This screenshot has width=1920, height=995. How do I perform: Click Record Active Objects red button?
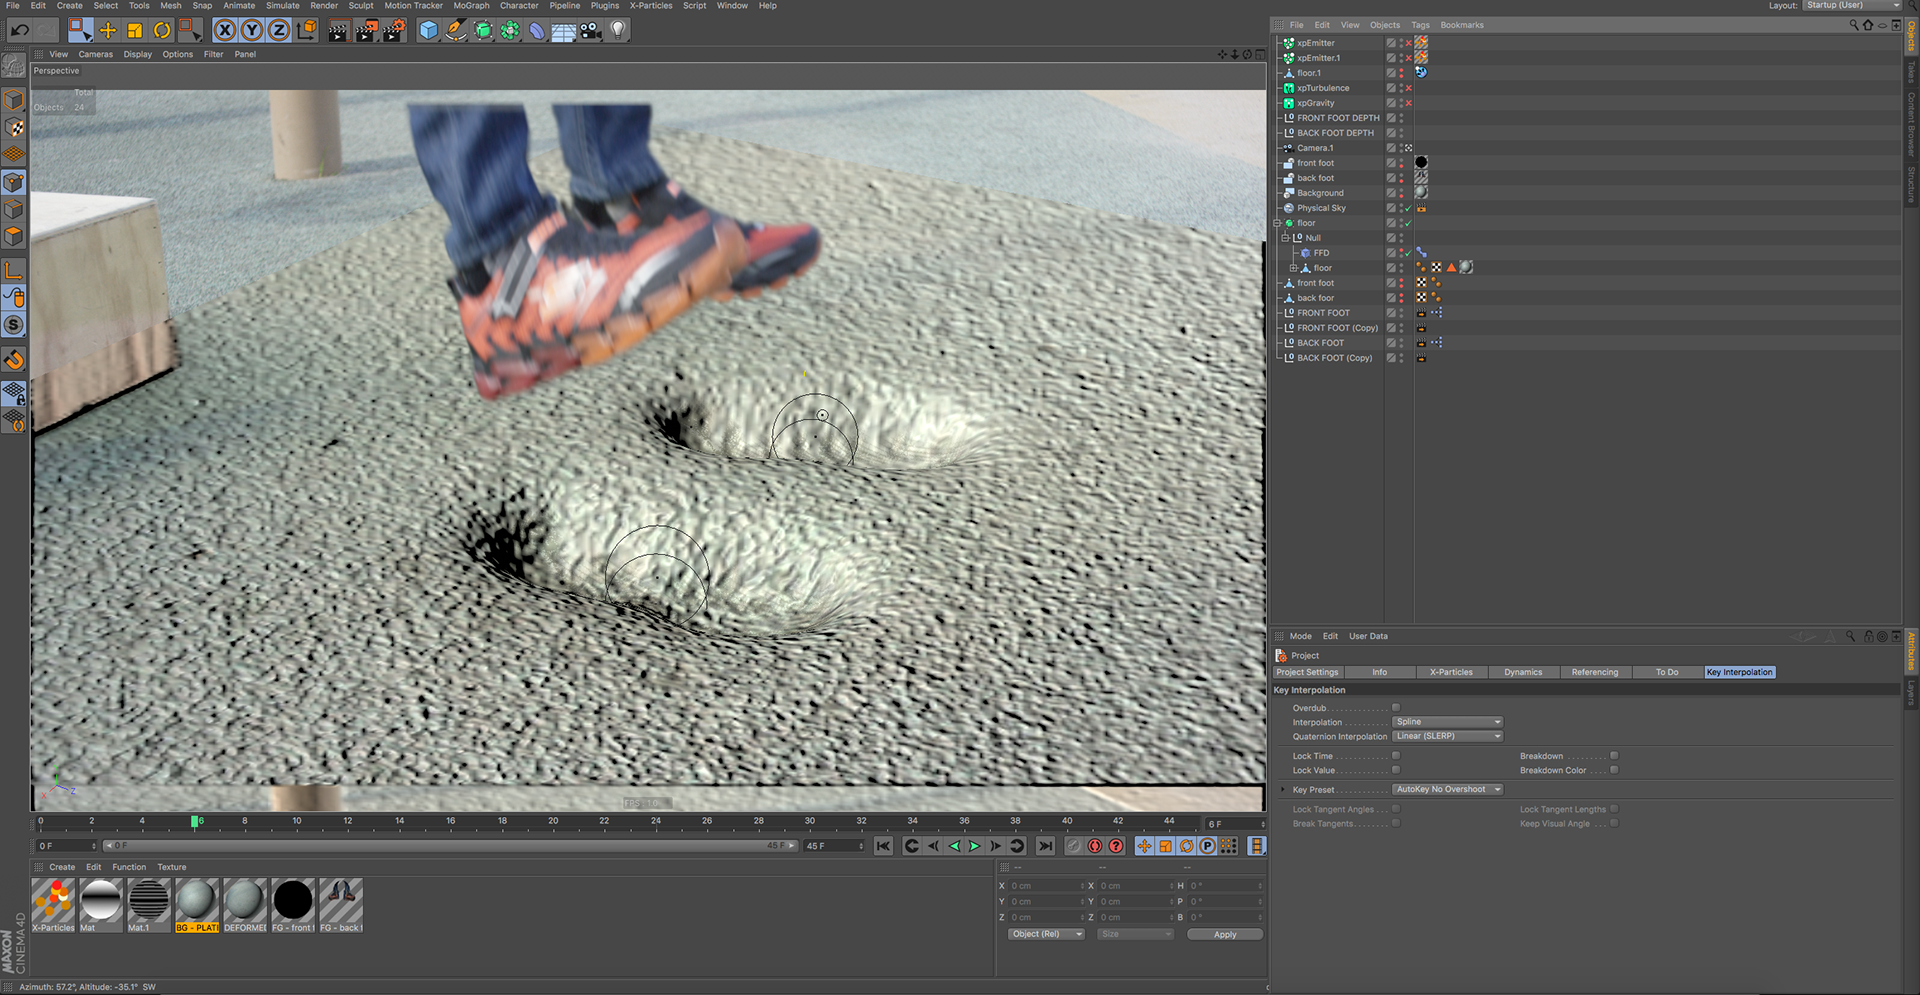coord(1095,846)
